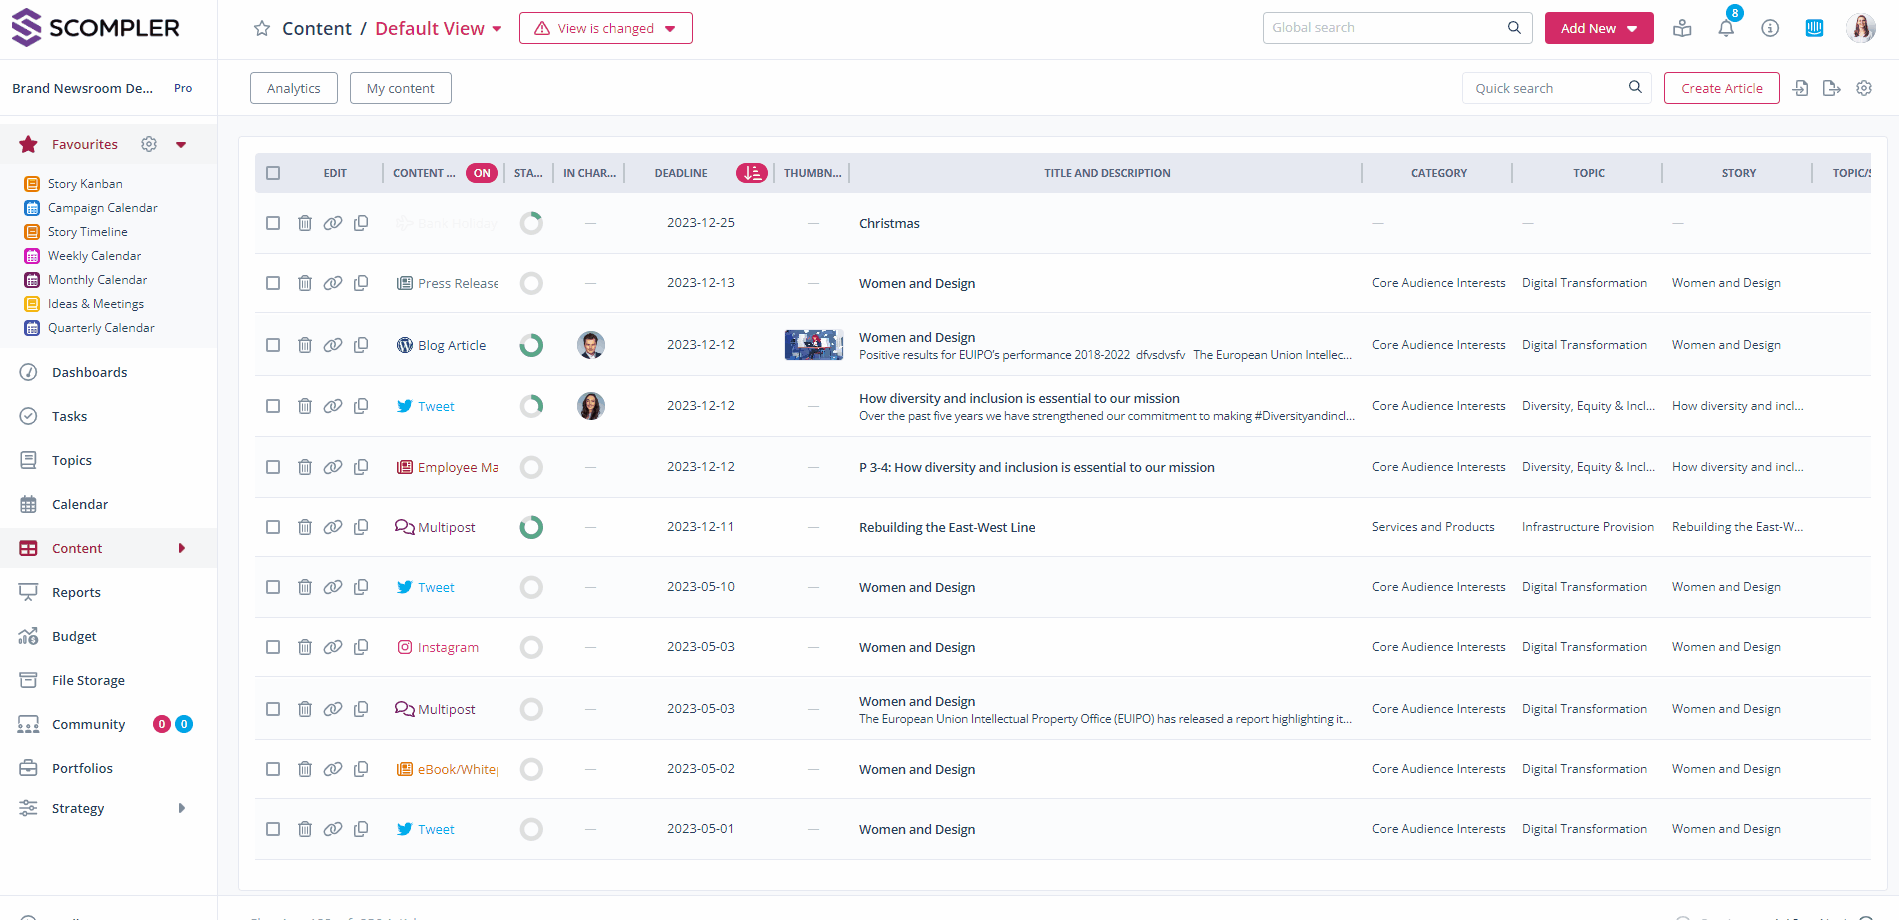This screenshot has width=1899, height=920.
Task: Select the Press Release row checkbox
Action: (x=273, y=283)
